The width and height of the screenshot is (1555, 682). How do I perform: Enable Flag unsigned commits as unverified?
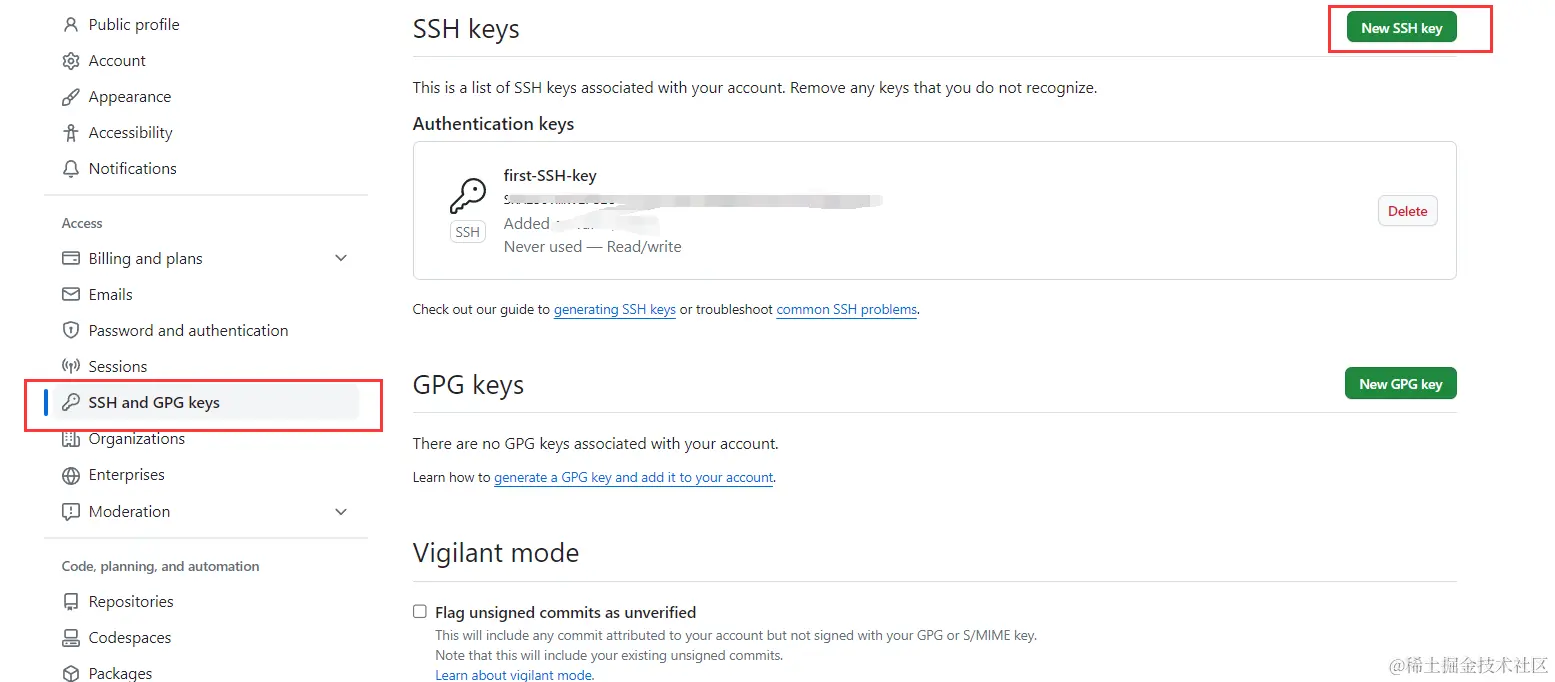tap(420, 612)
